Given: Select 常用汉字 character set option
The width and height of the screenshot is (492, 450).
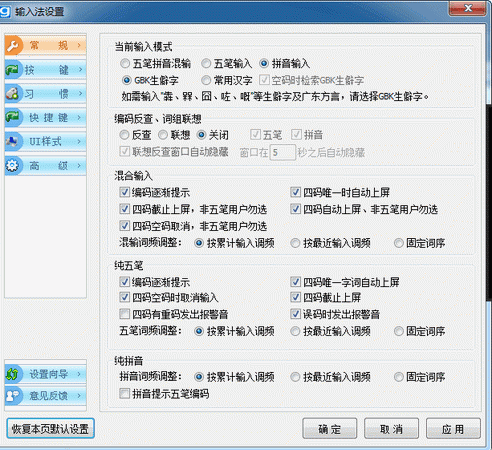Looking at the screenshot, I should pyautogui.click(x=226, y=80).
